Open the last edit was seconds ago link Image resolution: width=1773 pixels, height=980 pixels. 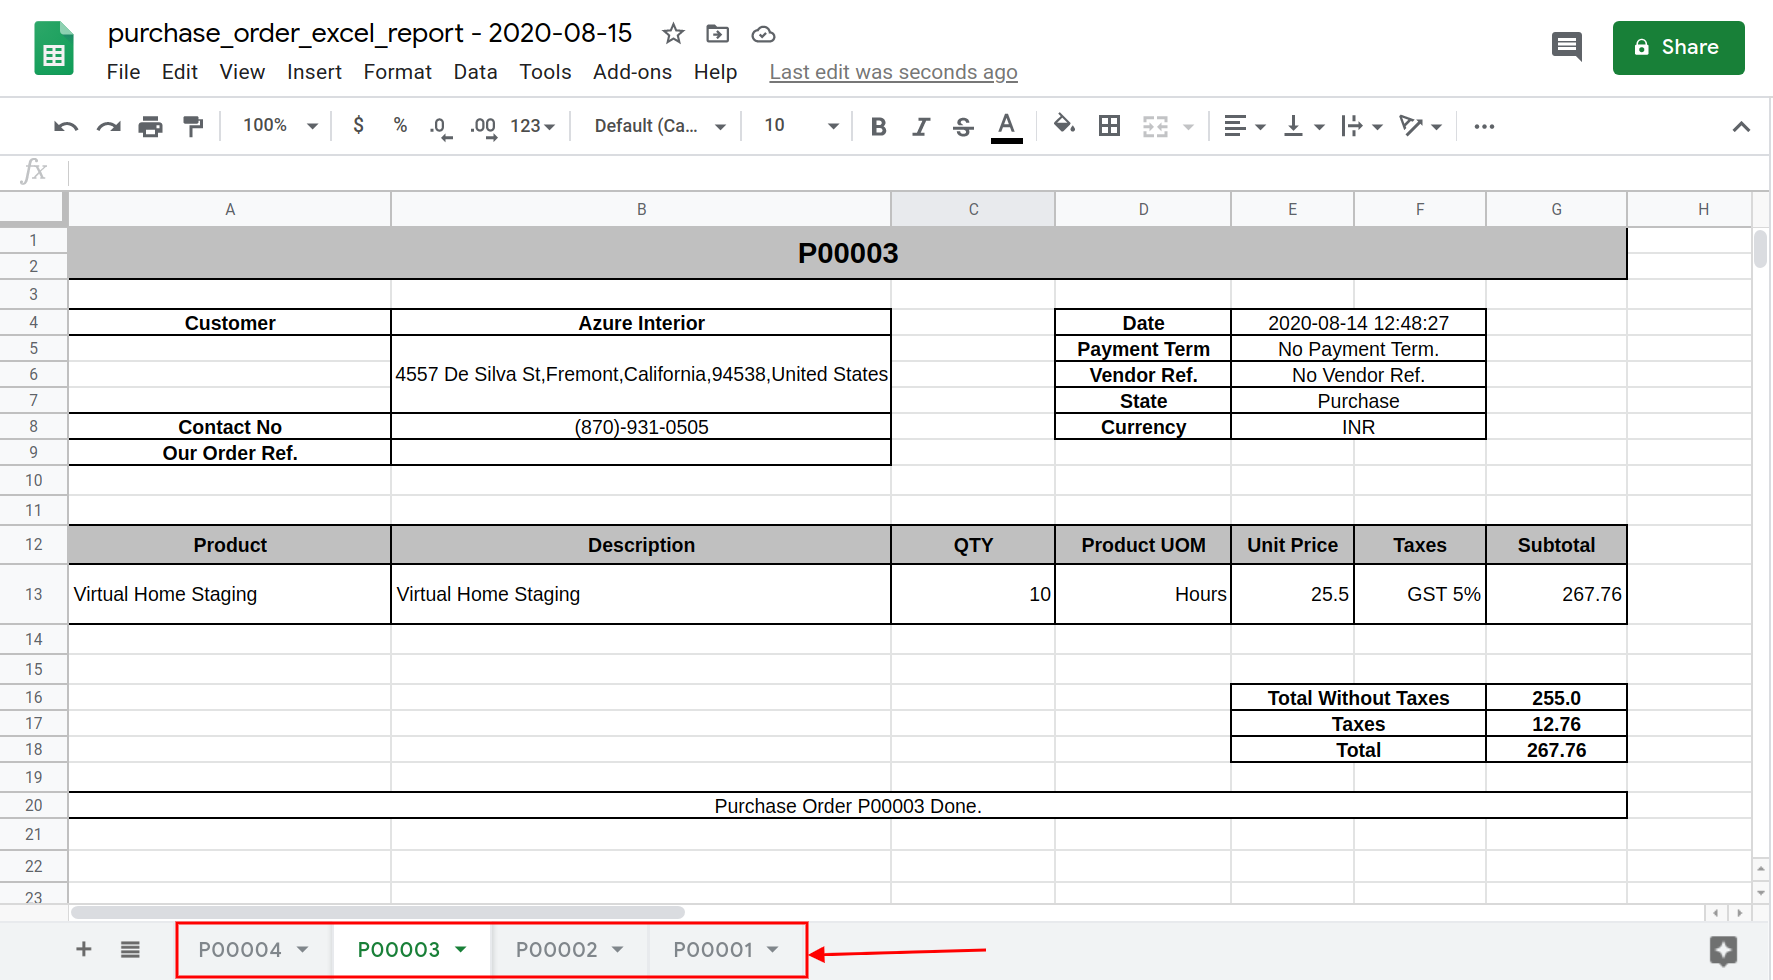[893, 72]
